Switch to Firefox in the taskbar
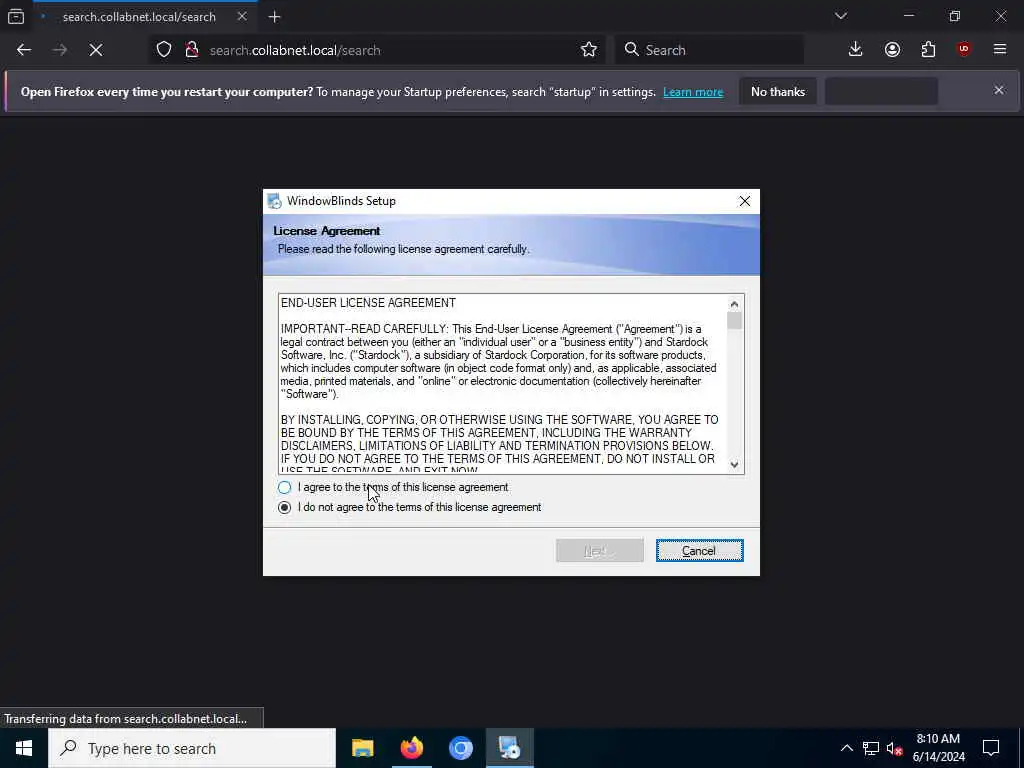1024x768 pixels. point(411,748)
